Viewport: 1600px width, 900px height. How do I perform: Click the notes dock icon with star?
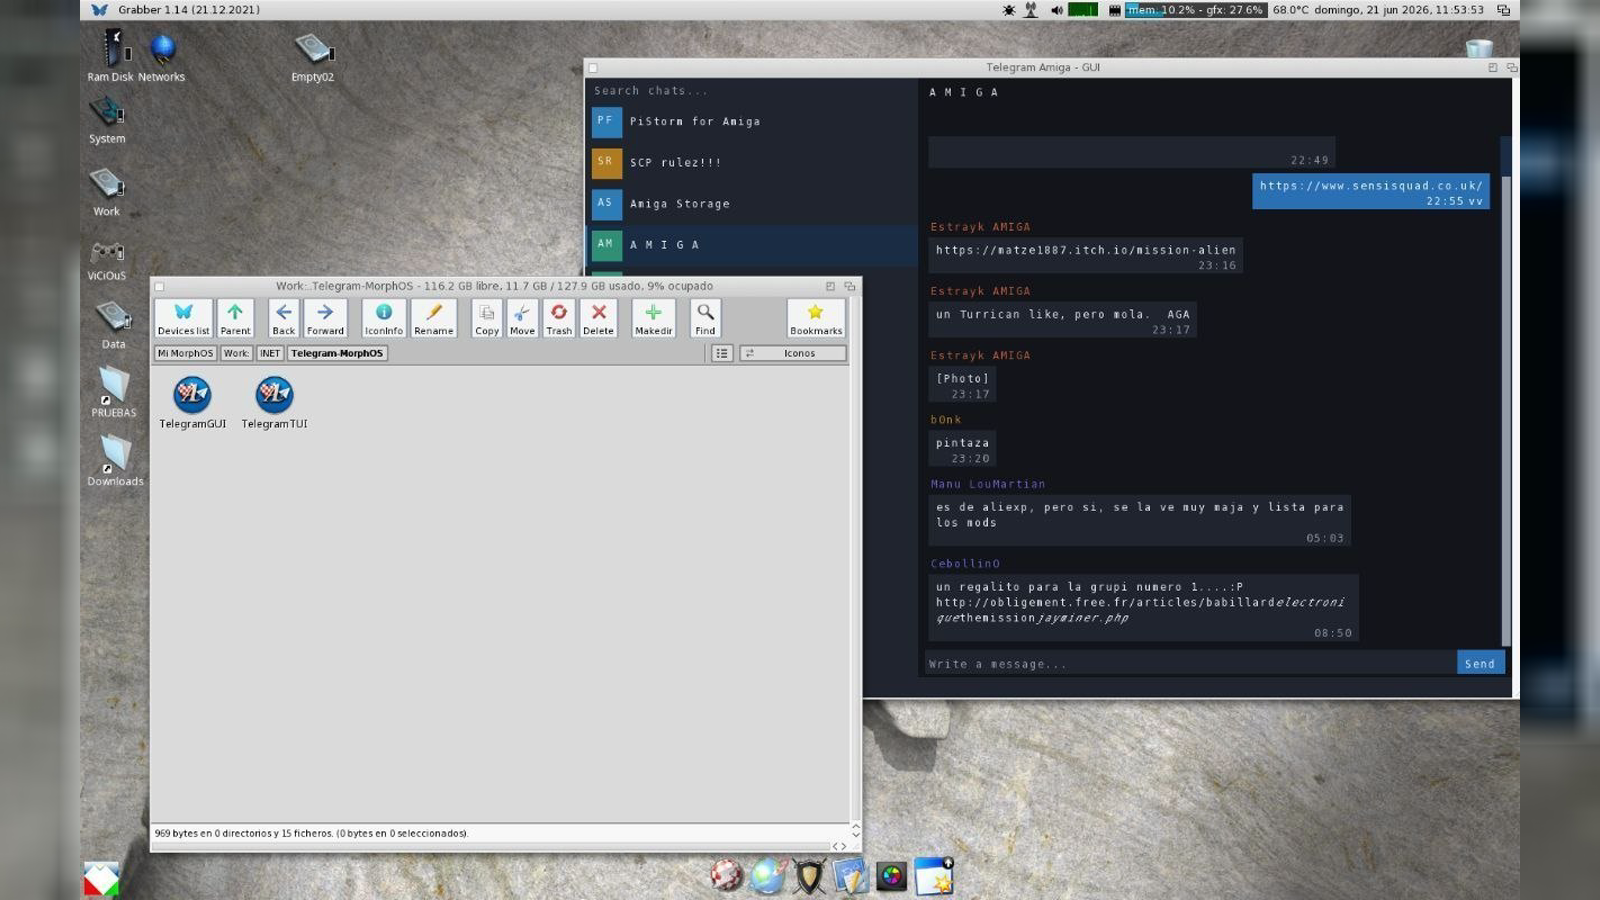point(934,876)
